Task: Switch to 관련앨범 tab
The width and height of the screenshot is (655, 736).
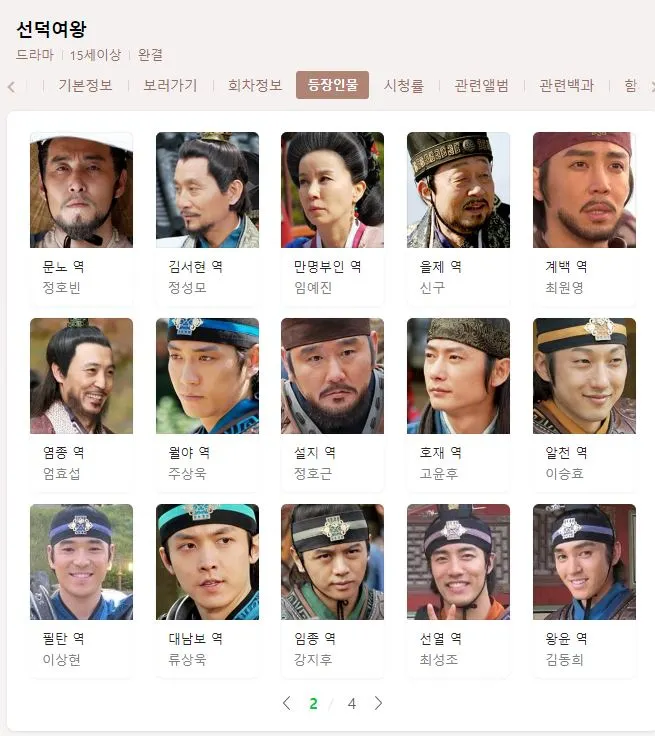Action: (481, 85)
